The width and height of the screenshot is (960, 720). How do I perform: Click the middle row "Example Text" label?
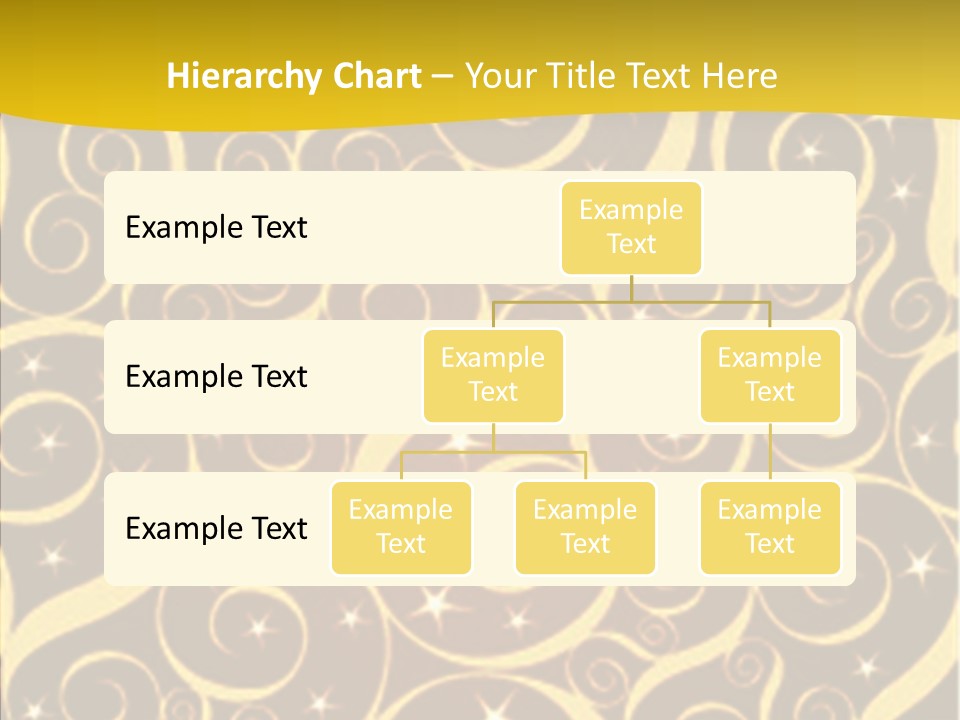pos(216,377)
